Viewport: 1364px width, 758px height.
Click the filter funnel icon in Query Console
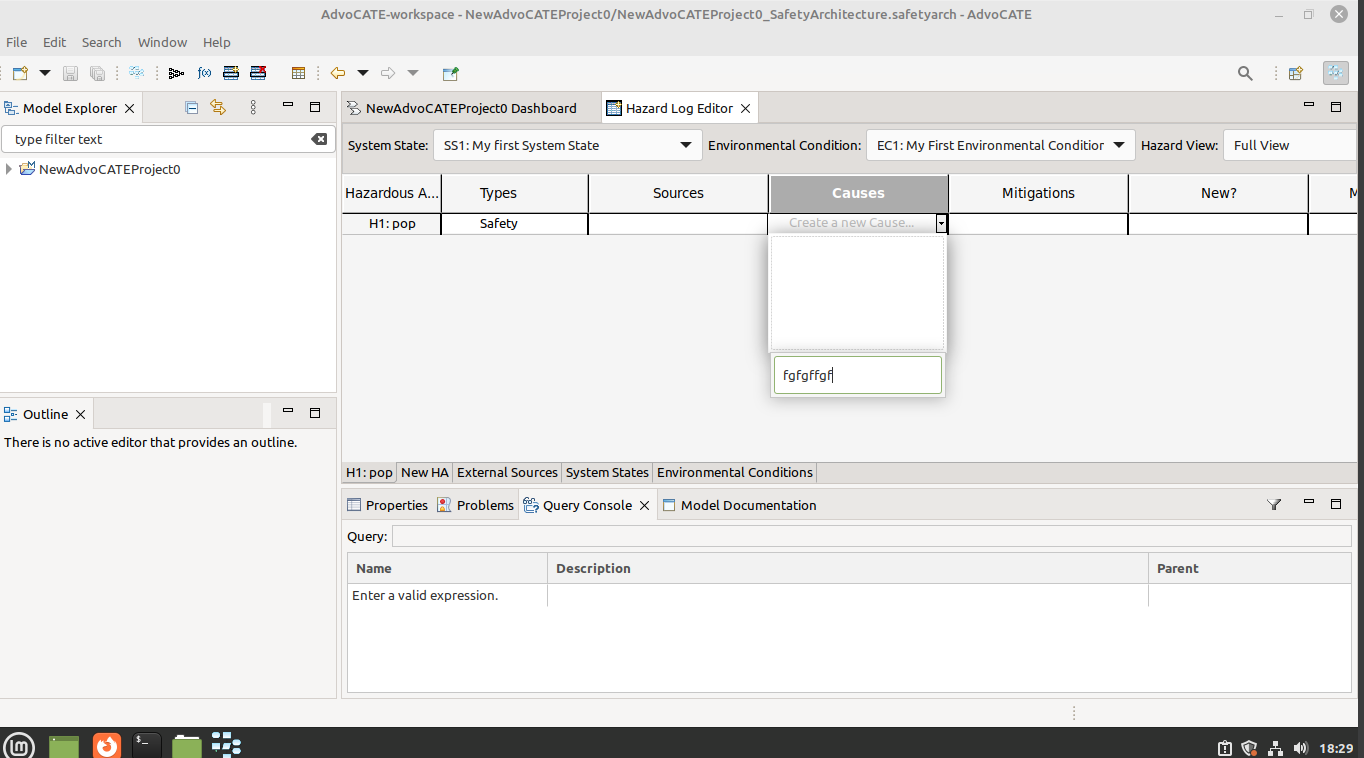[1274, 505]
